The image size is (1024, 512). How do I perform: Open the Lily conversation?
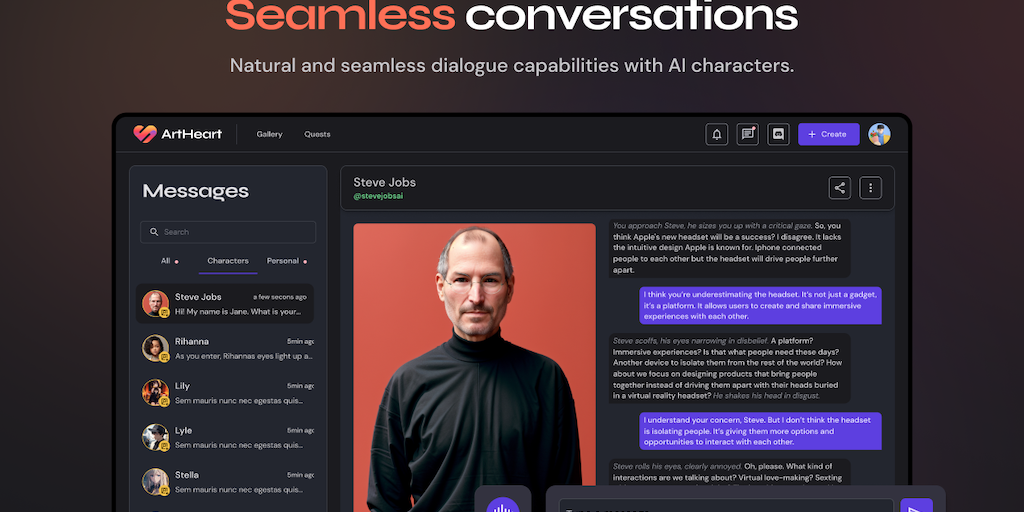coord(225,392)
